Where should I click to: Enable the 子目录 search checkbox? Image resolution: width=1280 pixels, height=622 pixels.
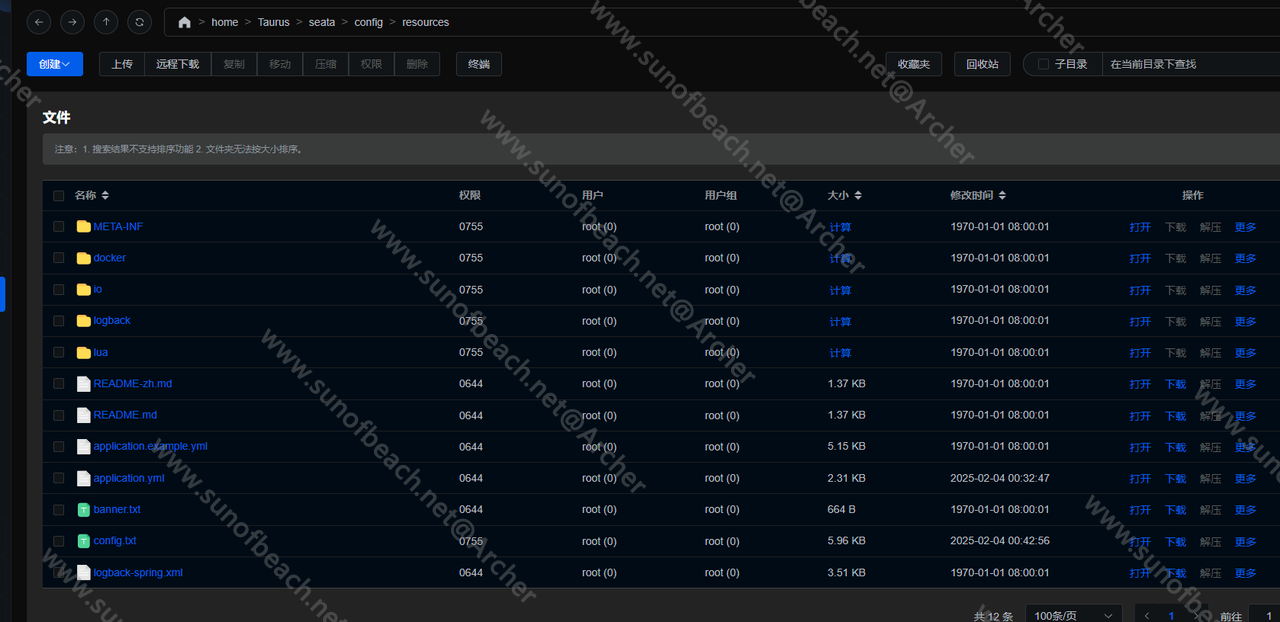click(1044, 64)
